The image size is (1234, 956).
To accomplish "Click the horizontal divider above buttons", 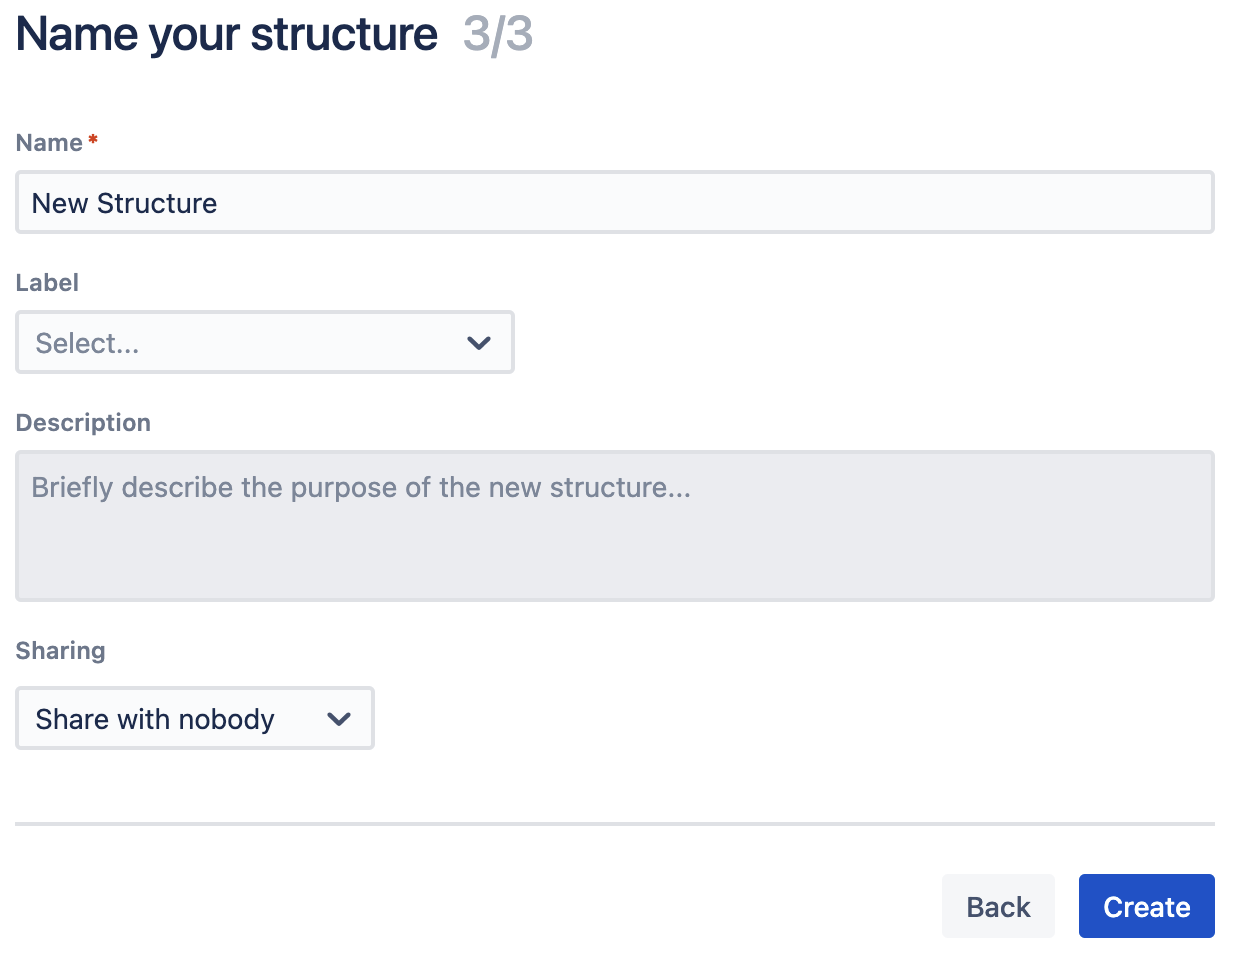I will tap(614, 824).
